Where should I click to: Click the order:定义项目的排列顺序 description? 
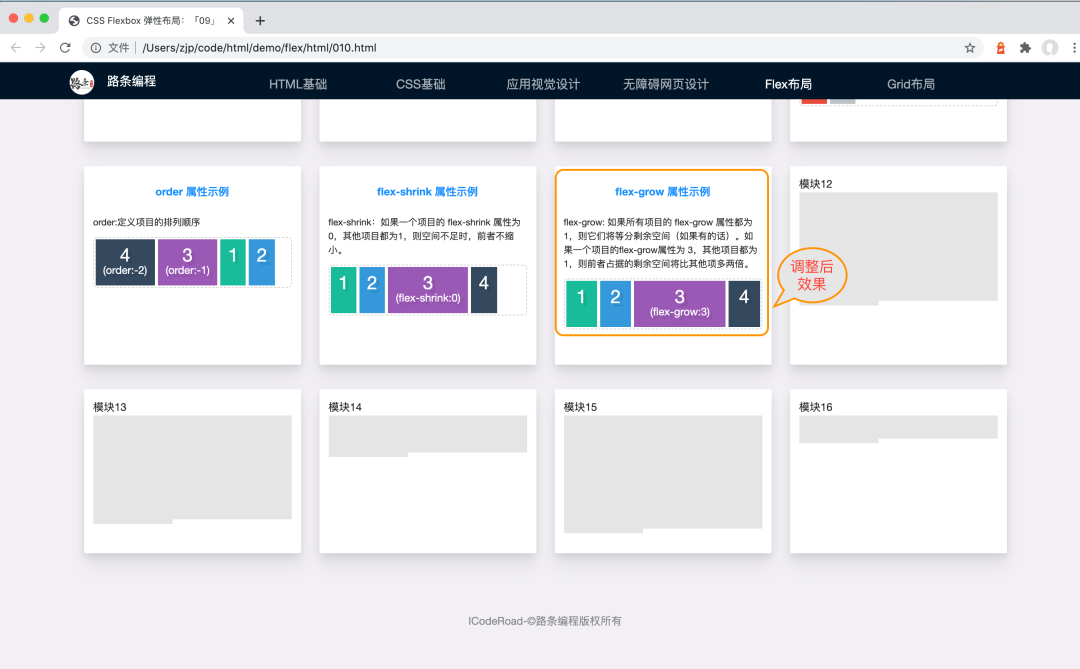point(147,222)
